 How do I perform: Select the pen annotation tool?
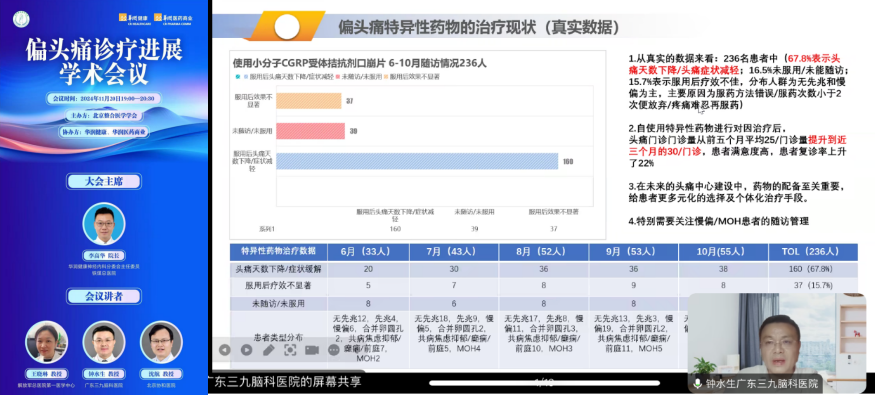pos(268,350)
